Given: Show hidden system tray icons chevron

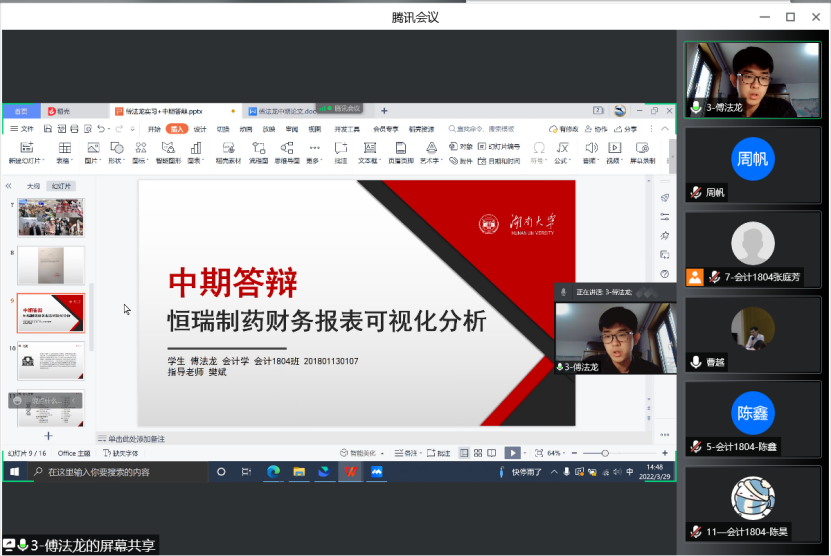Looking at the screenshot, I should tap(554, 472).
